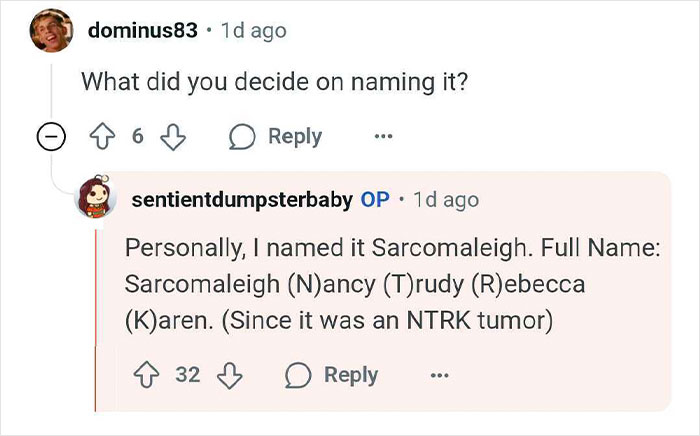Reply to sentientdumpsterbaby's comment
Screen dimensions: 700x436
click(332, 375)
